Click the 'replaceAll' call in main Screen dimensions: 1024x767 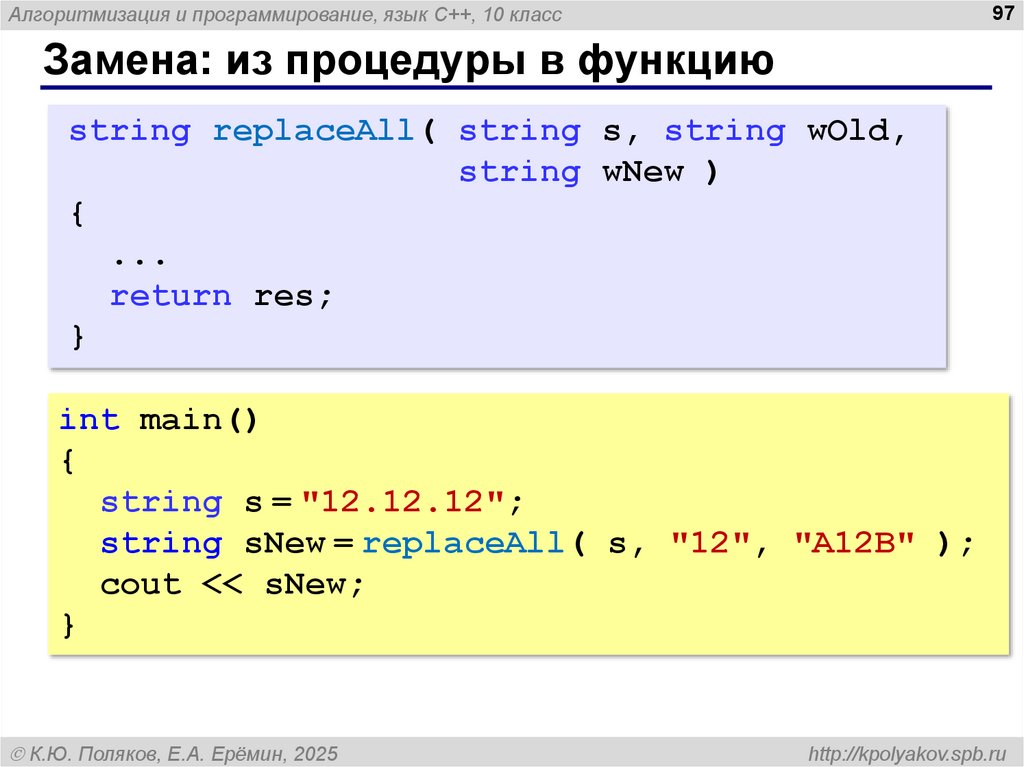(463, 543)
